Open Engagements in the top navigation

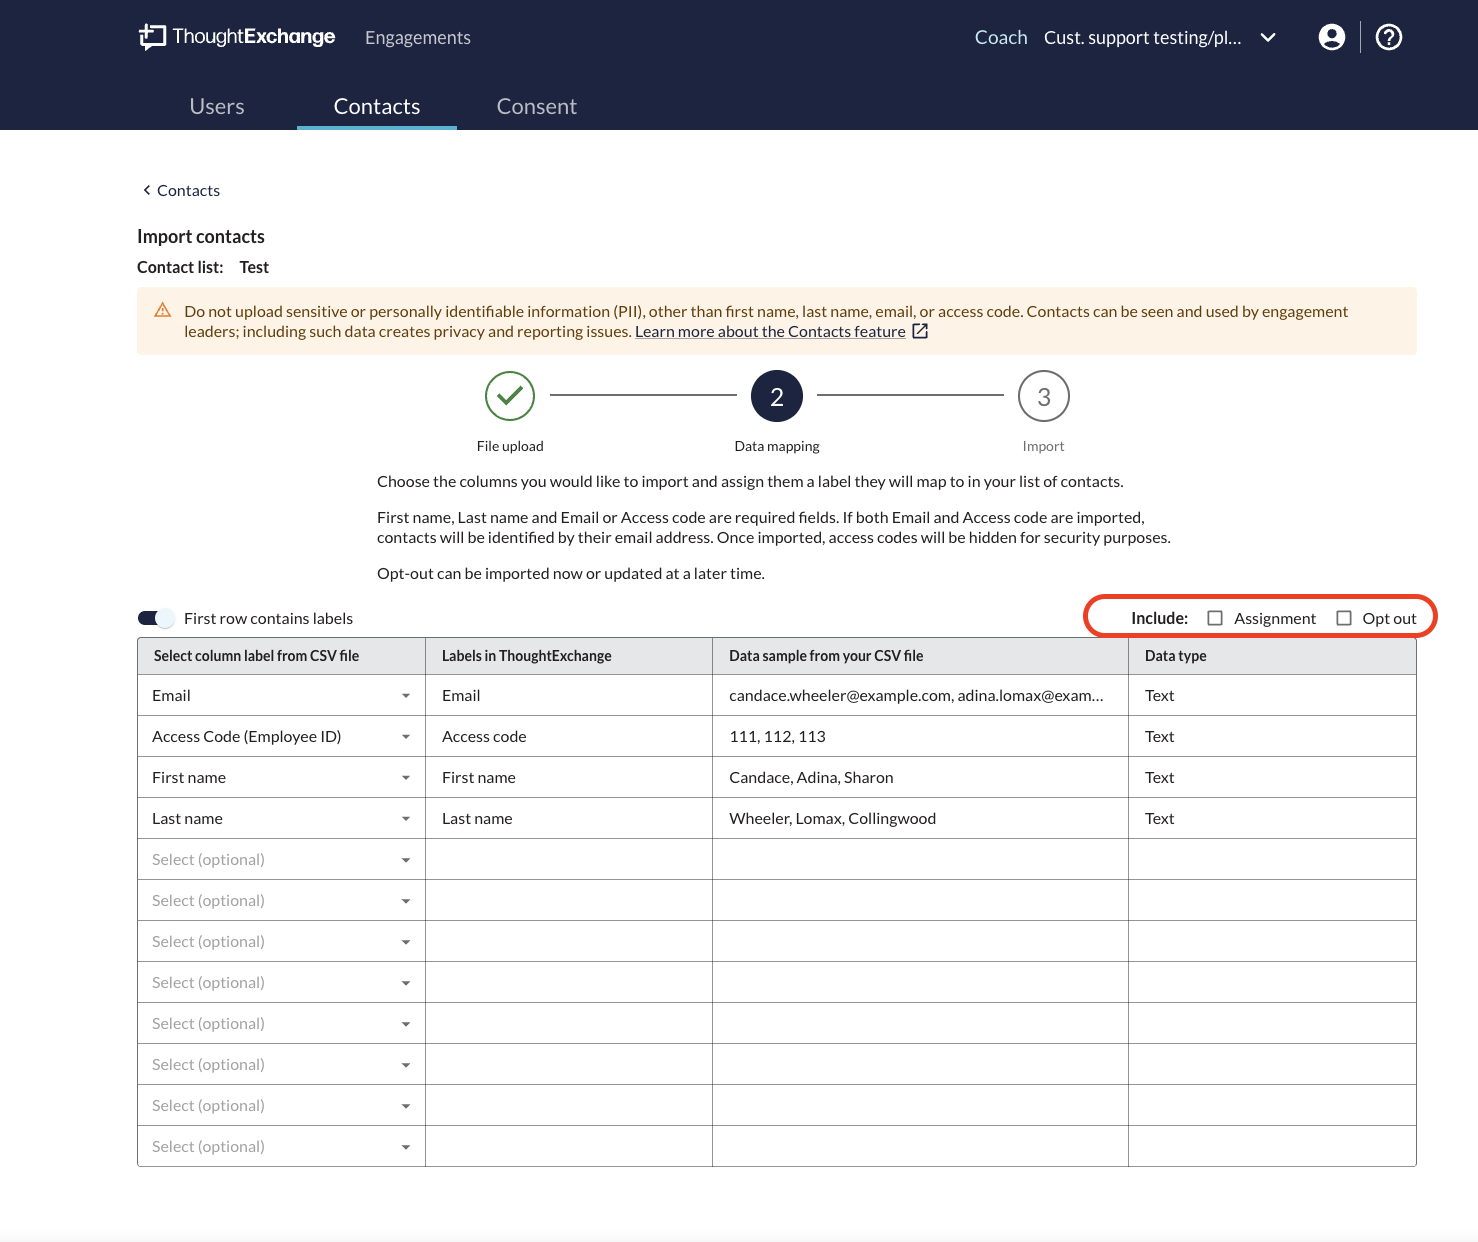click(417, 38)
